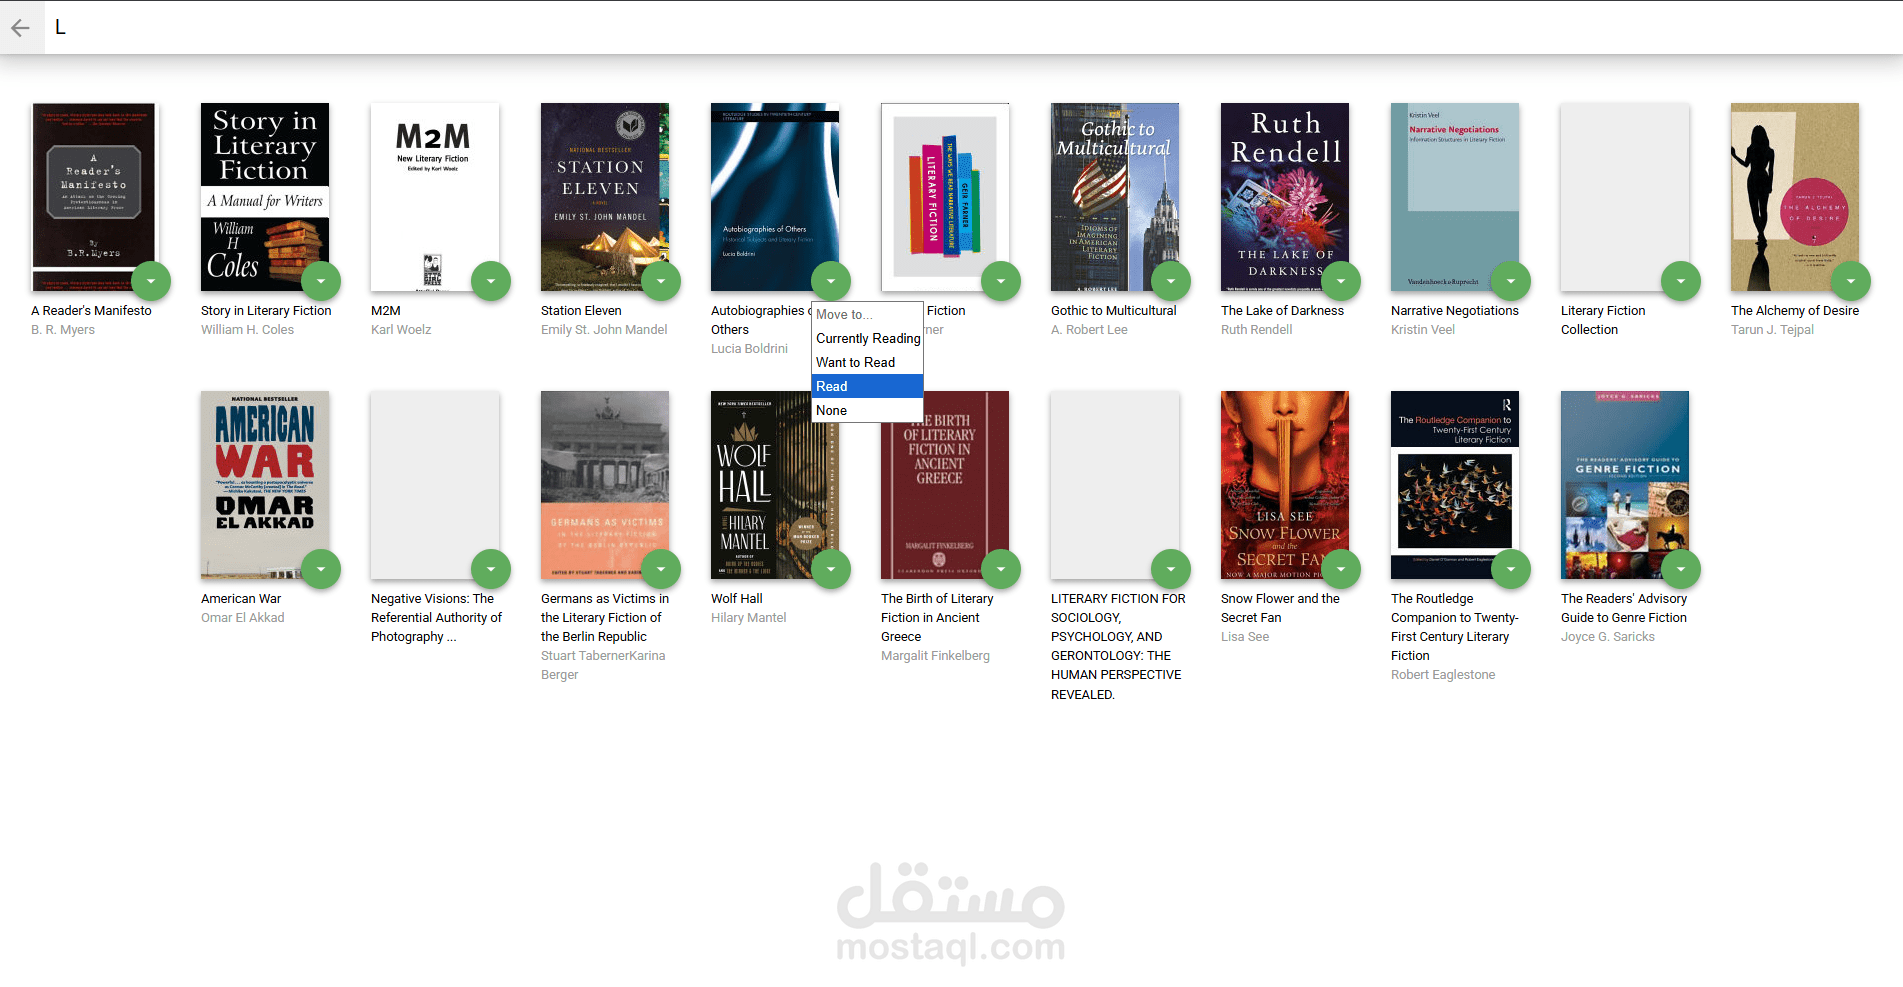Click the Germans as Victims cover image
The width and height of the screenshot is (1903, 987).
tap(605, 485)
